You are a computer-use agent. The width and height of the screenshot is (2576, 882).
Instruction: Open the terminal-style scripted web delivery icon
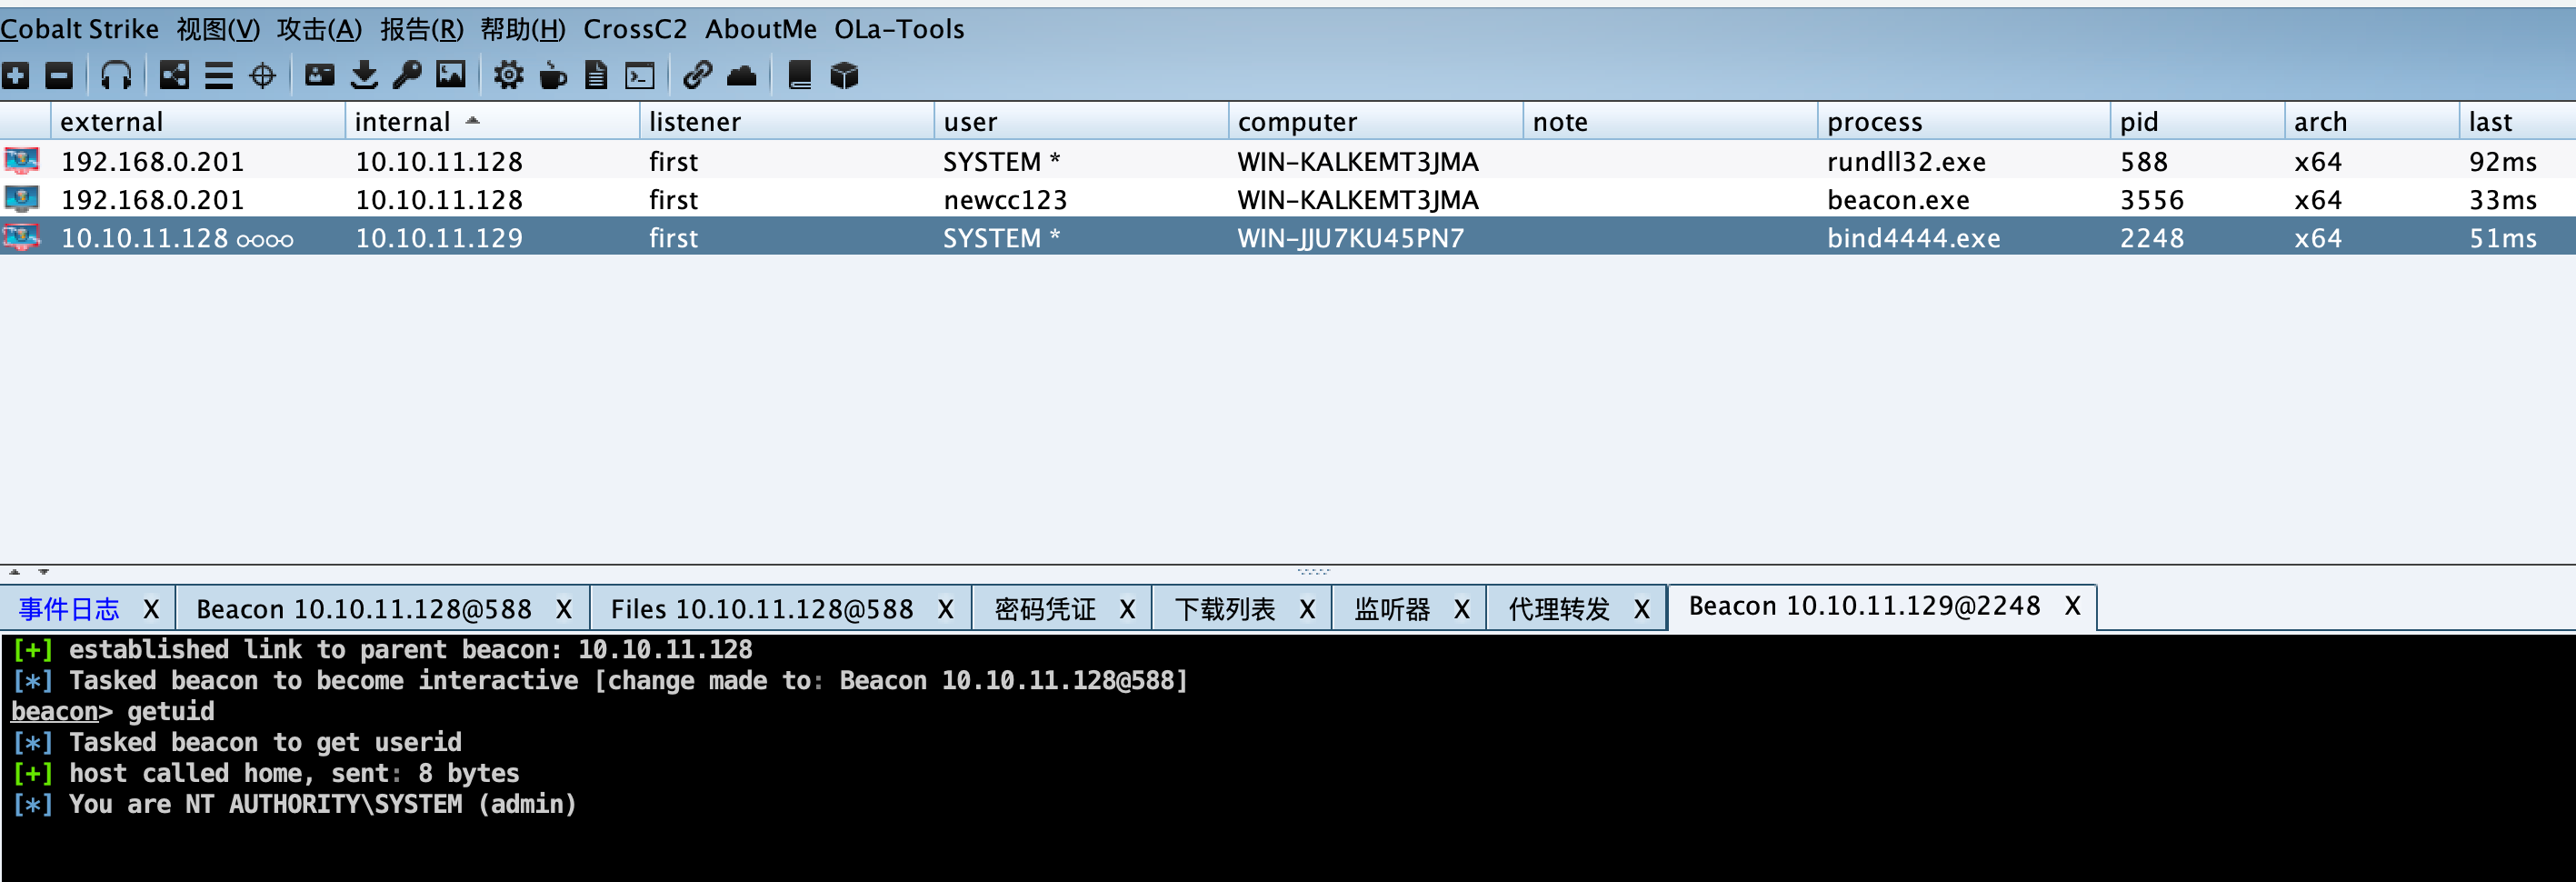639,75
